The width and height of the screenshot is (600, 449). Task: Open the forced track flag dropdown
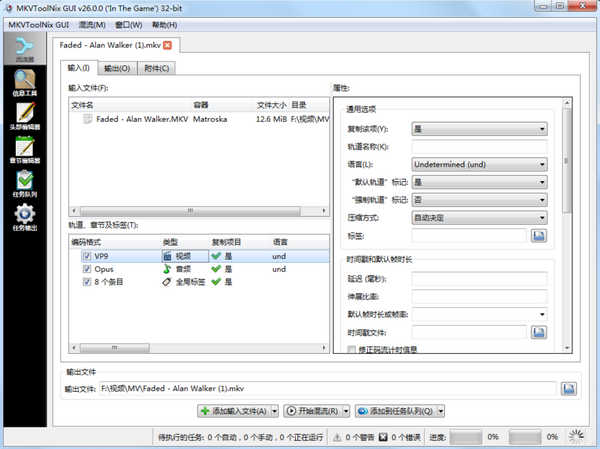[479, 200]
